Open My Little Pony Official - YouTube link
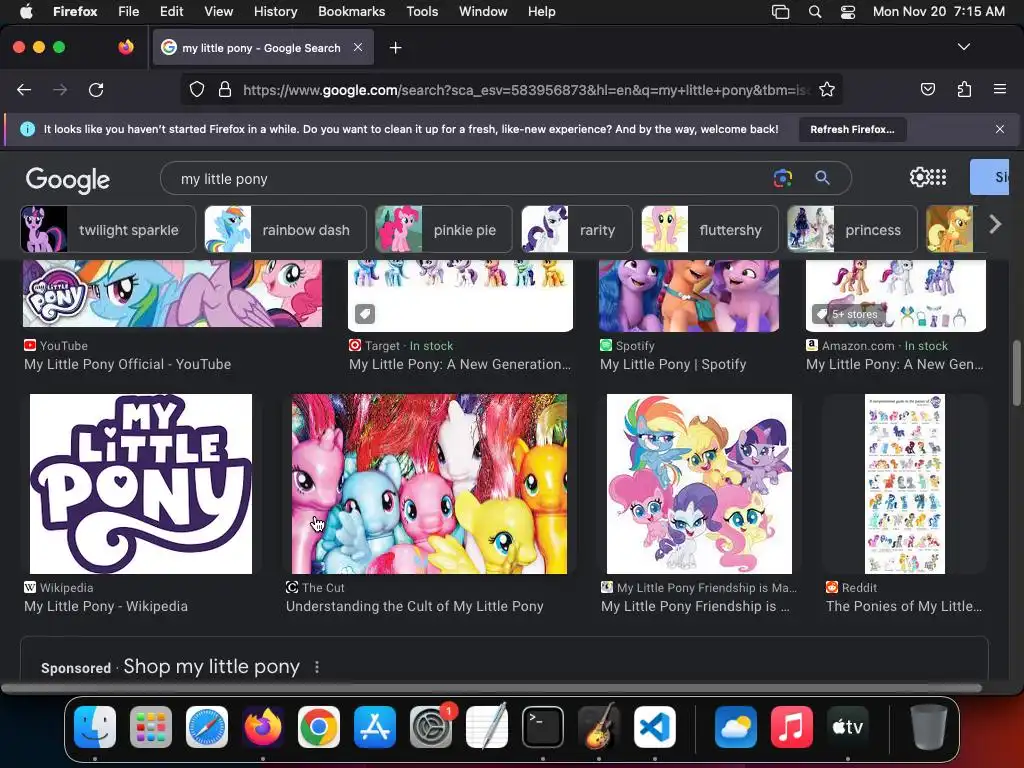Viewport: 1024px width, 768px height. click(127, 364)
